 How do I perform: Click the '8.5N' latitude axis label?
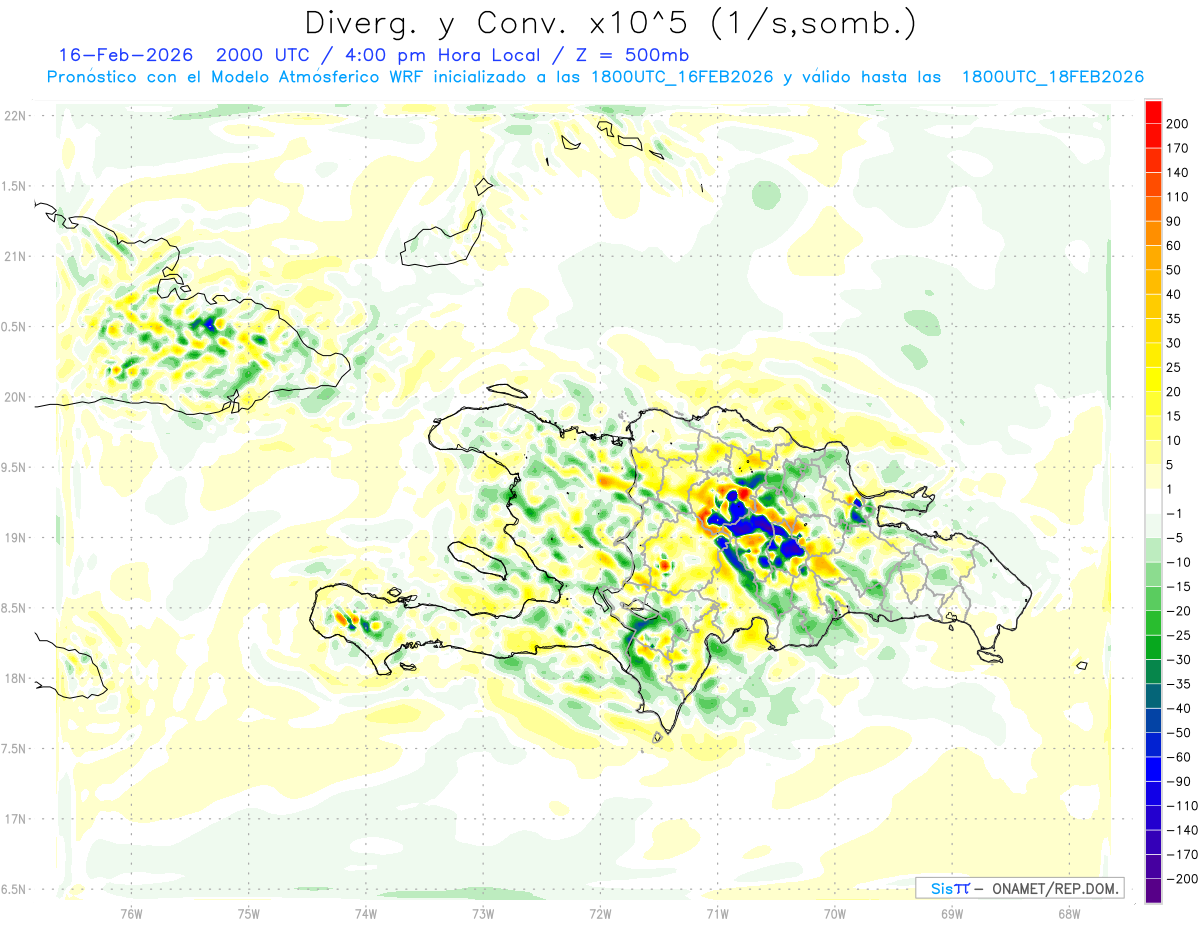pos(15,608)
